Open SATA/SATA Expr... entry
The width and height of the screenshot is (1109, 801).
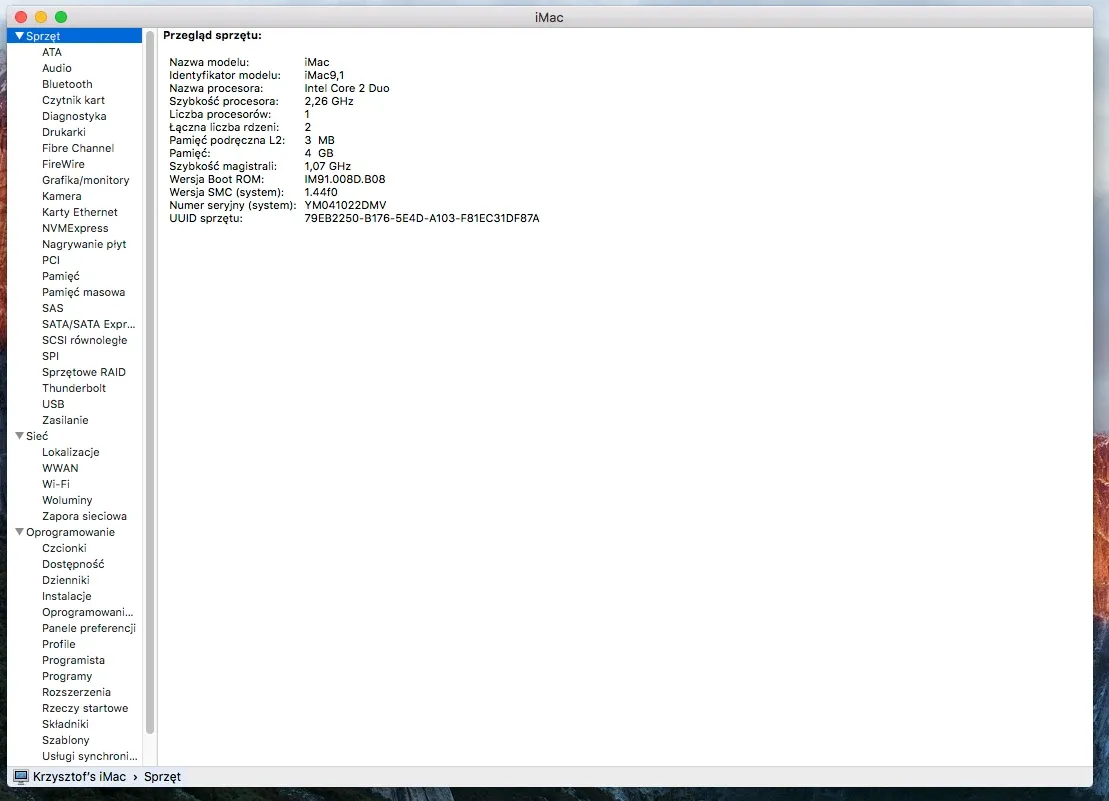(88, 325)
